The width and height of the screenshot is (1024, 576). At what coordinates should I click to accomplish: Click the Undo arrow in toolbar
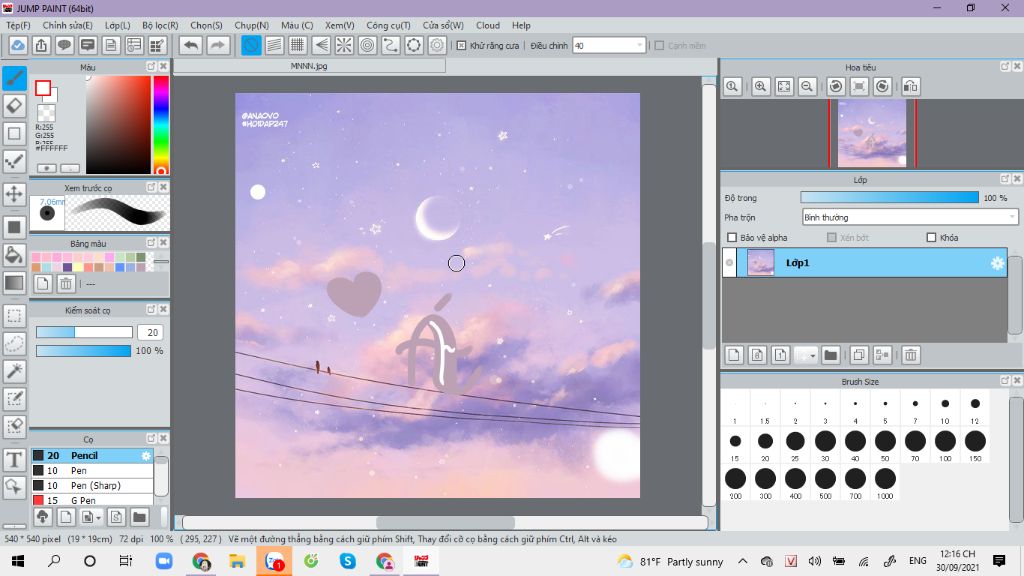click(x=191, y=45)
